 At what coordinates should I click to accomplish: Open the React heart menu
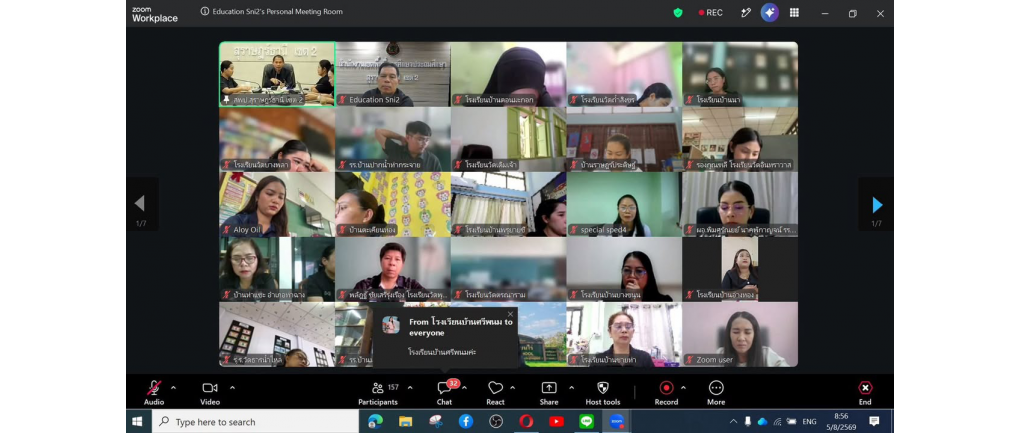(496, 393)
